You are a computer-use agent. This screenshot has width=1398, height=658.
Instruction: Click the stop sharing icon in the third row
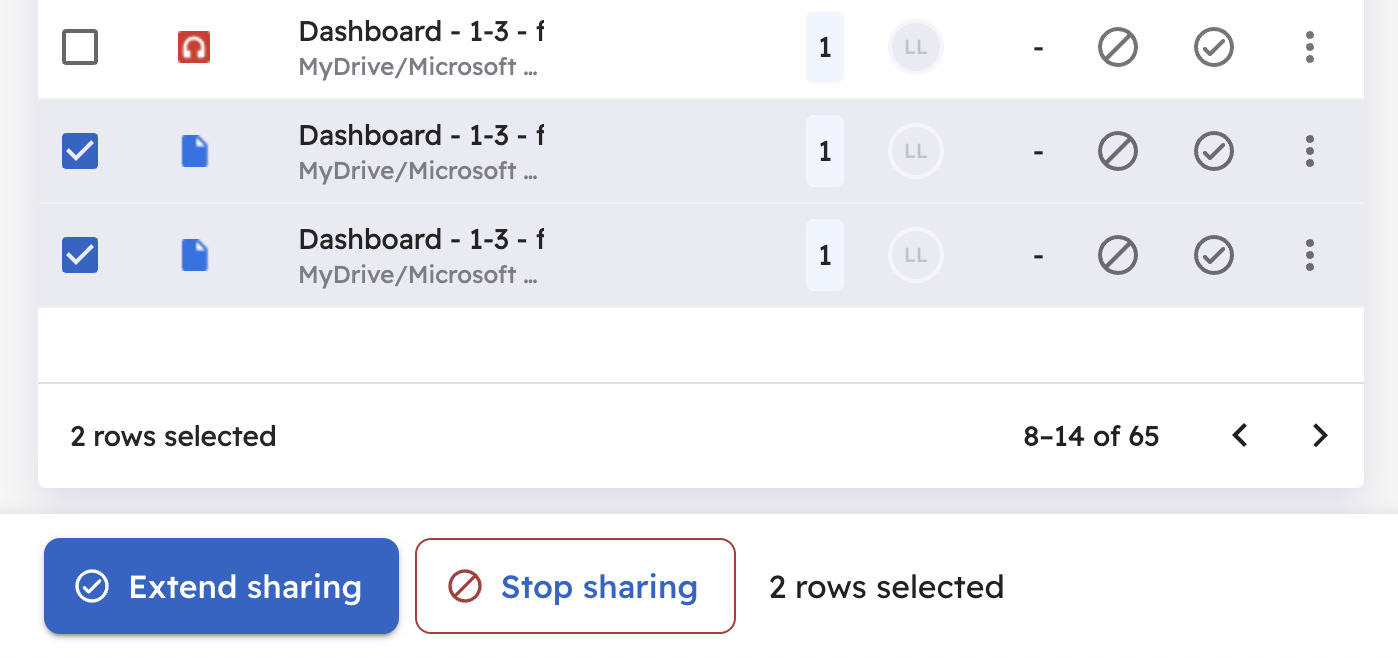1118,255
